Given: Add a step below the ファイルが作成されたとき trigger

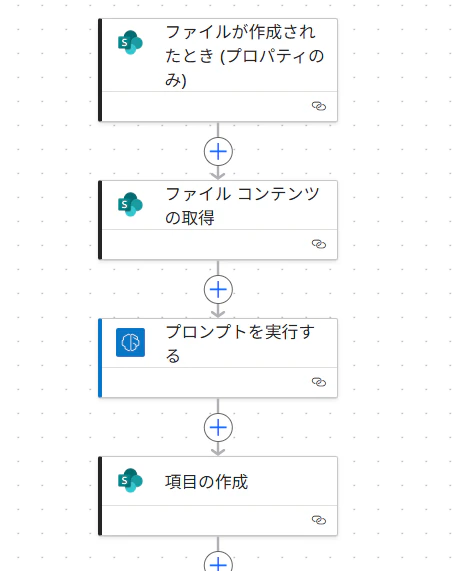Looking at the screenshot, I should pyautogui.click(x=218, y=151).
